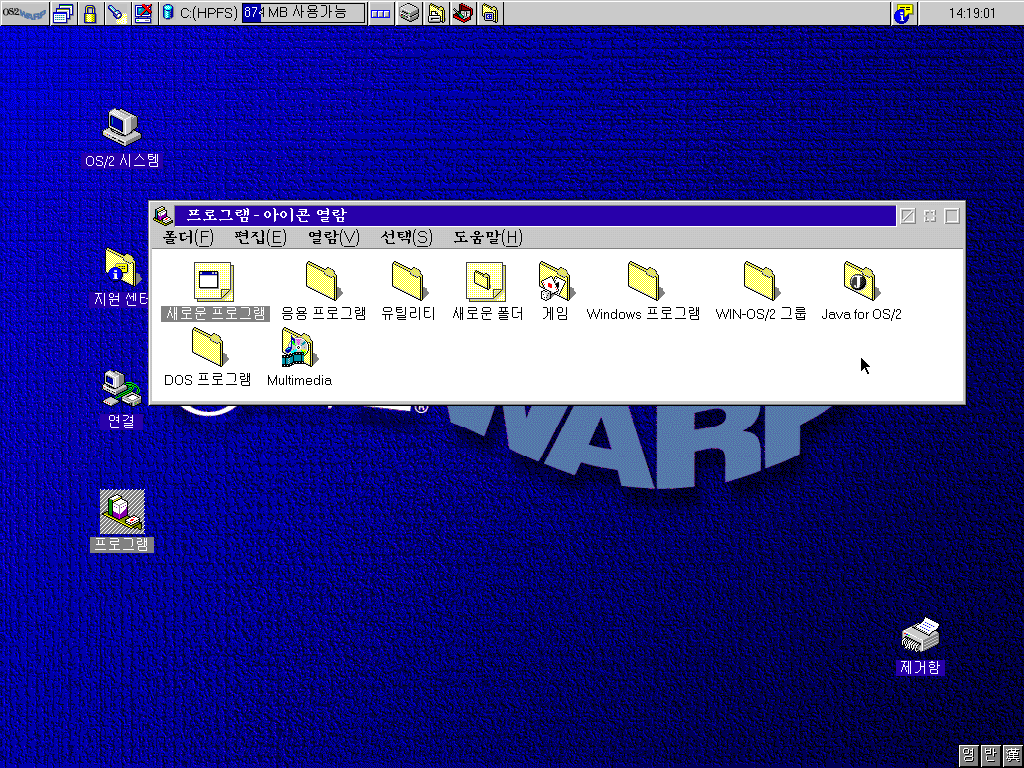This screenshot has height=768, width=1024.
Task: Select the 새로운 폴더 template icon
Action: (487, 291)
